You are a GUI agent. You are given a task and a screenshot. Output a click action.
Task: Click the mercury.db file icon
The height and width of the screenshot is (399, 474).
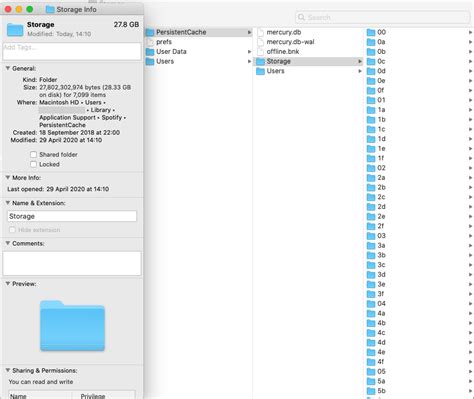260,32
